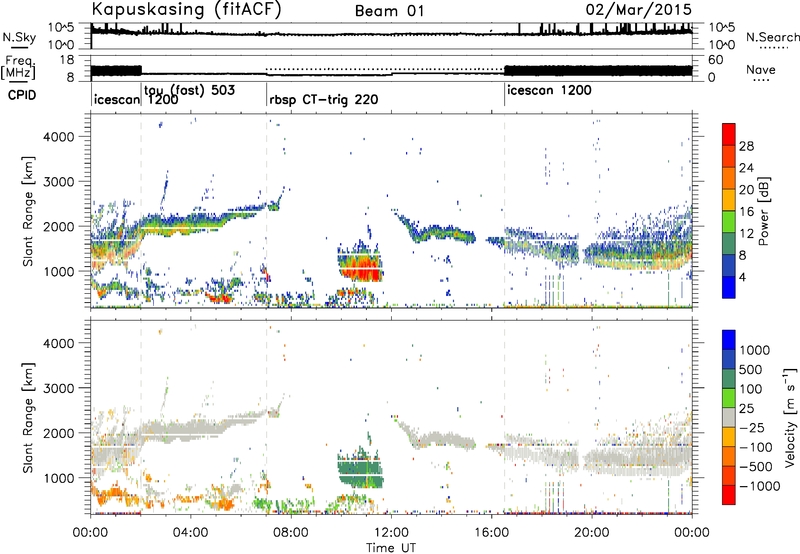Click the "12:00" time axis tick label

click(x=391, y=533)
